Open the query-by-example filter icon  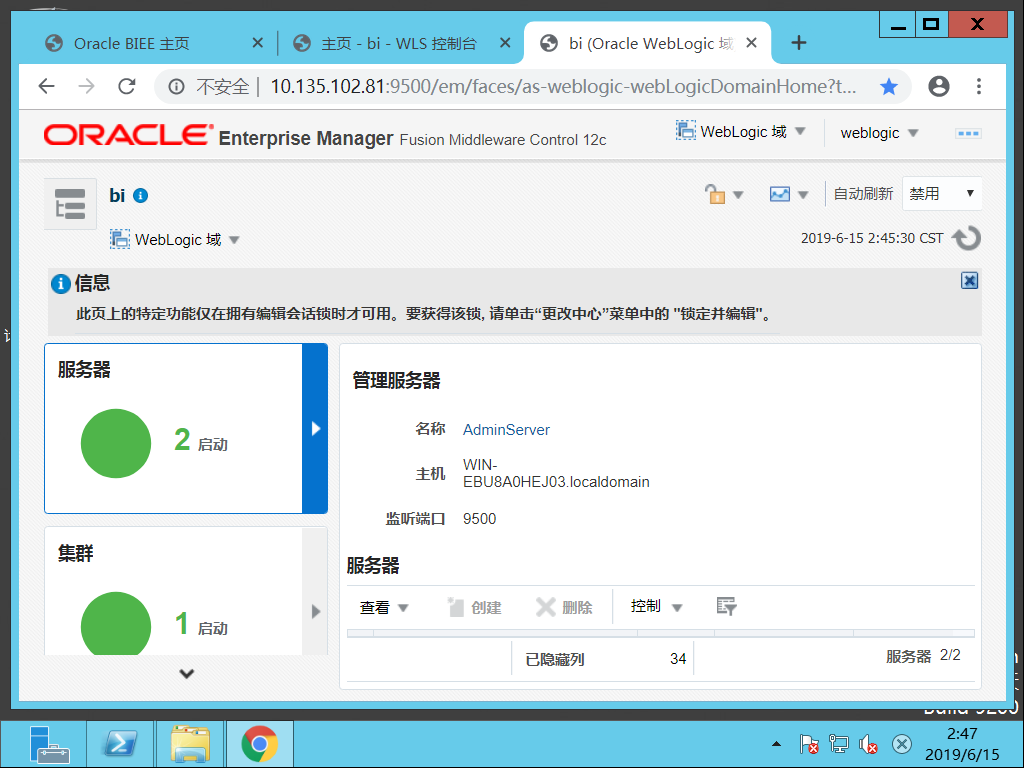[725, 606]
